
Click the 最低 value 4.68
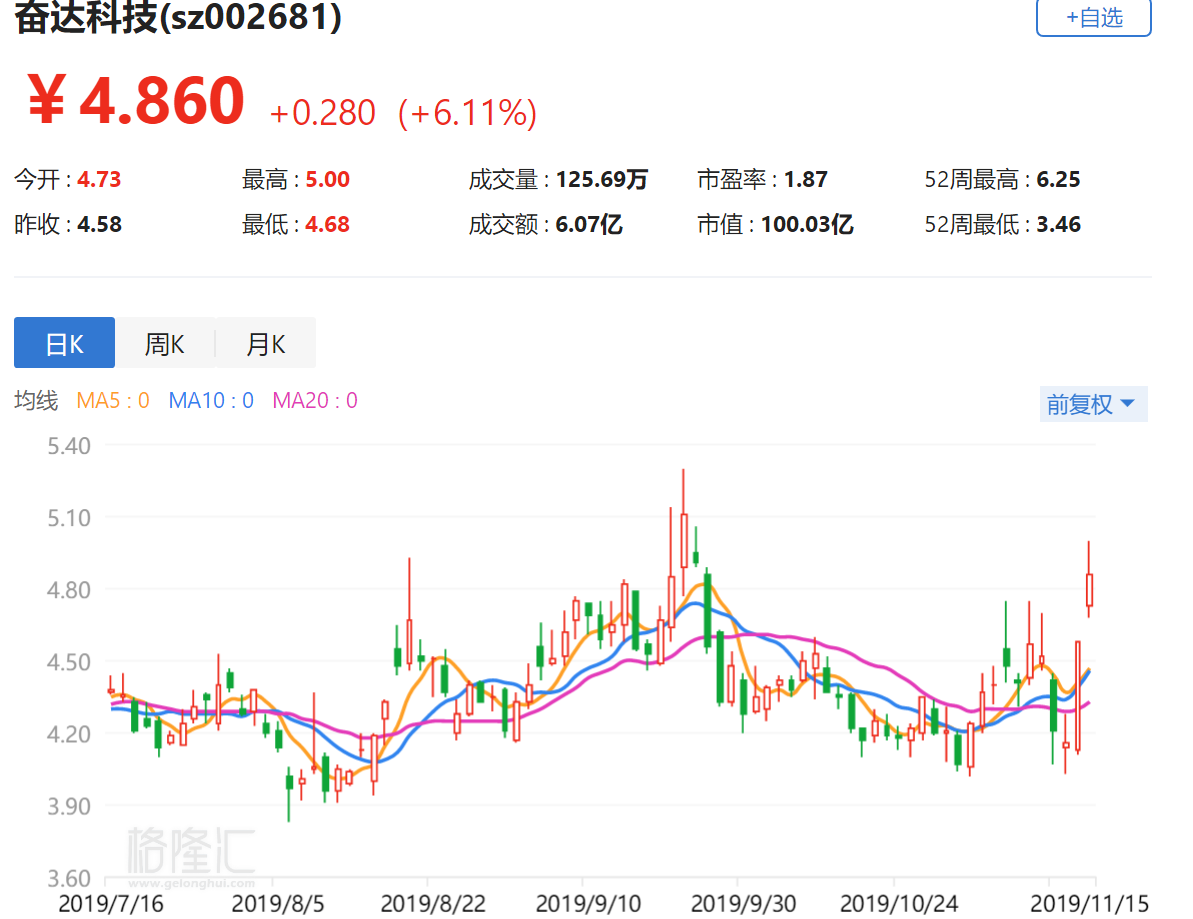pyautogui.click(x=327, y=224)
